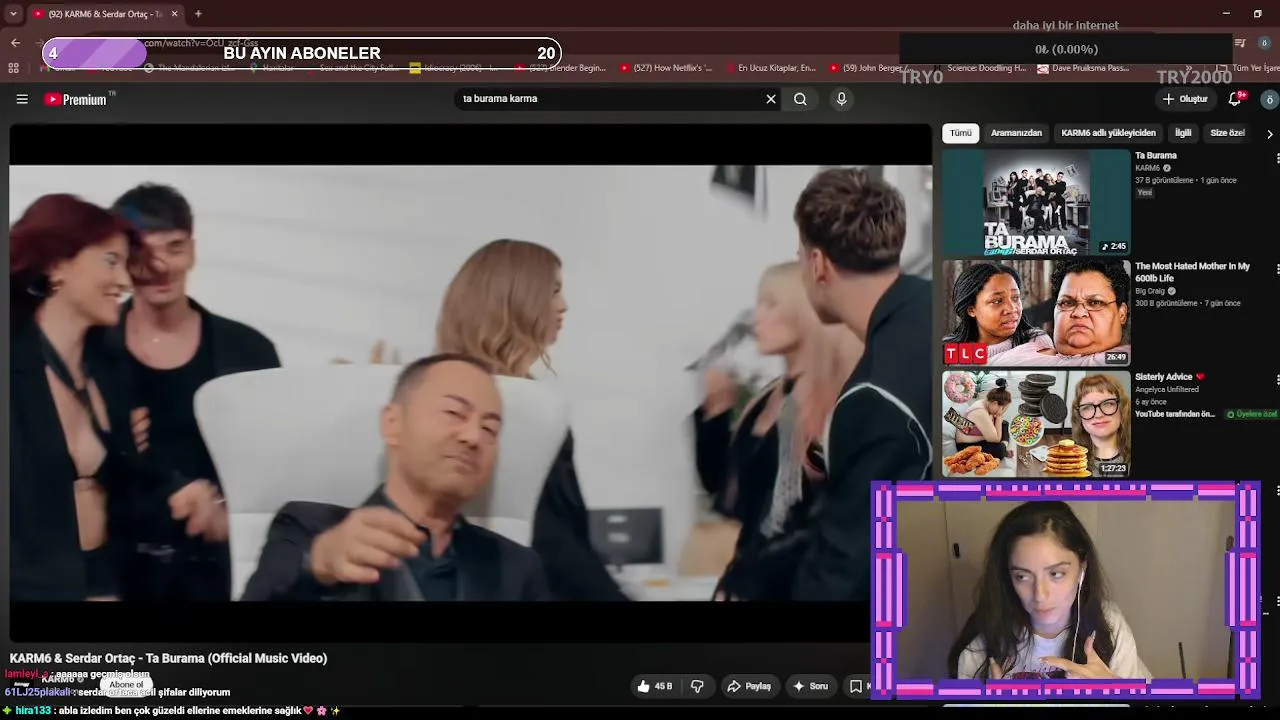The height and width of the screenshot is (720, 1280).
Task: Select the Size özel filter chip
Action: (x=1227, y=133)
